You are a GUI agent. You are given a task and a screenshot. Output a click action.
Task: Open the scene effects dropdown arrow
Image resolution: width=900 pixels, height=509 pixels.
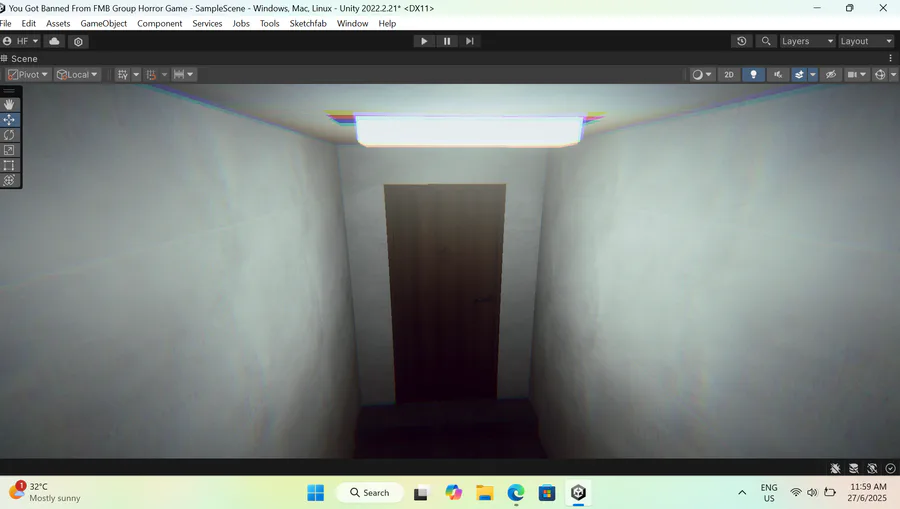coord(813,75)
